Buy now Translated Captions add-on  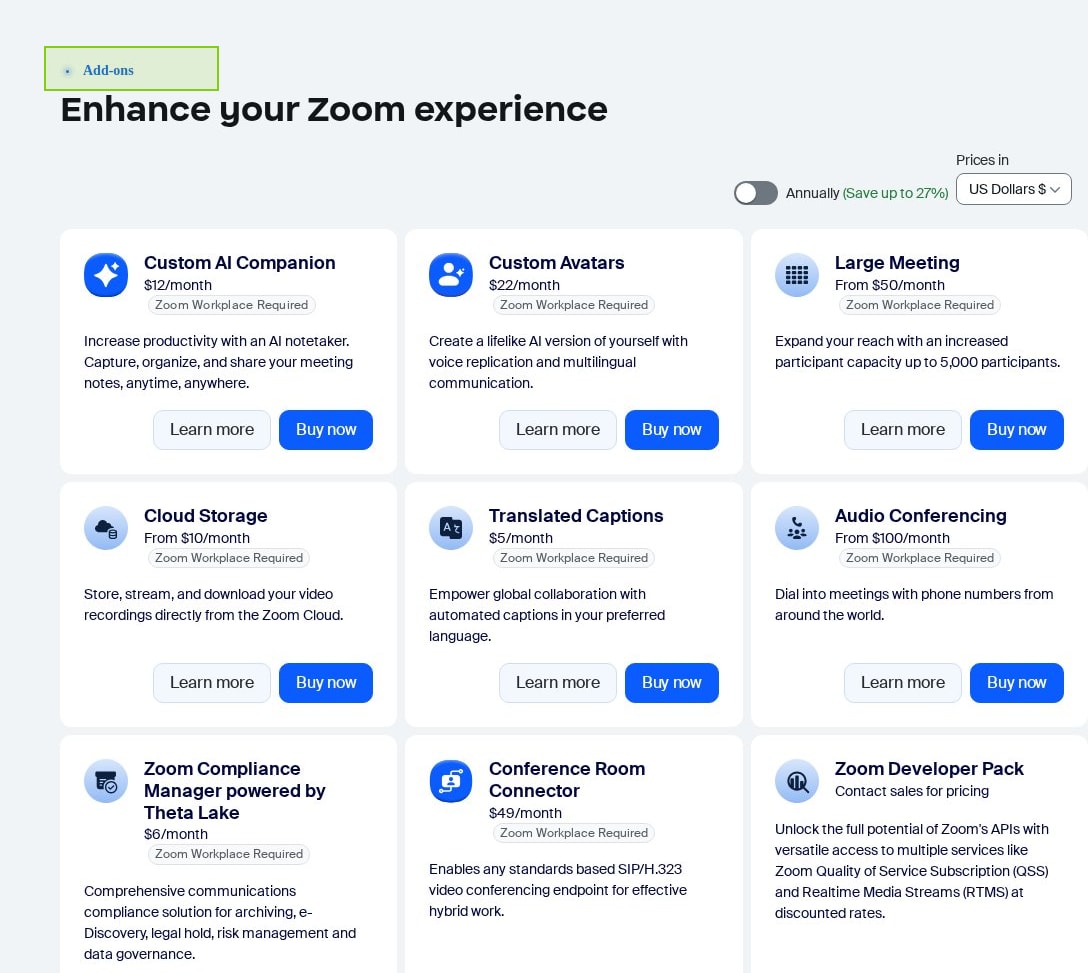click(672, 683)
